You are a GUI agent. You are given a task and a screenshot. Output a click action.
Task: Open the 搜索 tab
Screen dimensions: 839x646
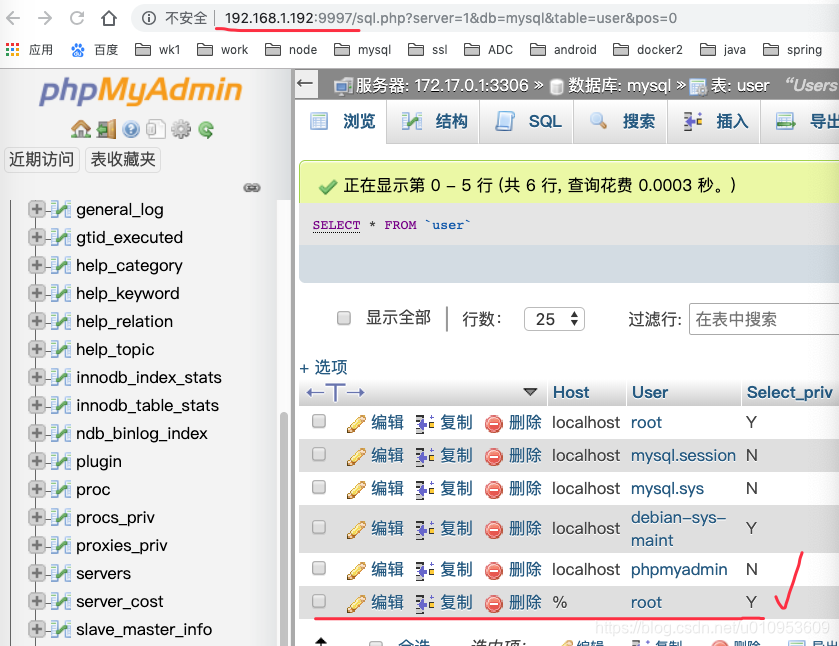[621, 121]
